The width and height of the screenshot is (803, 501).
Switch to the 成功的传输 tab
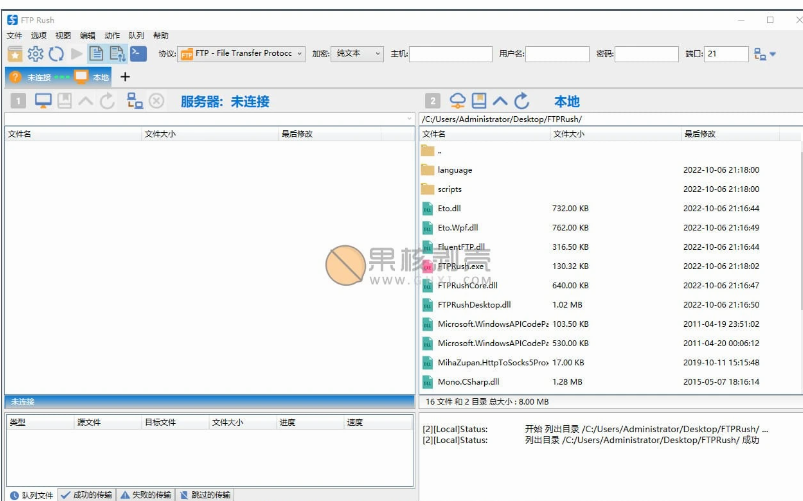(x=87, y=495)
